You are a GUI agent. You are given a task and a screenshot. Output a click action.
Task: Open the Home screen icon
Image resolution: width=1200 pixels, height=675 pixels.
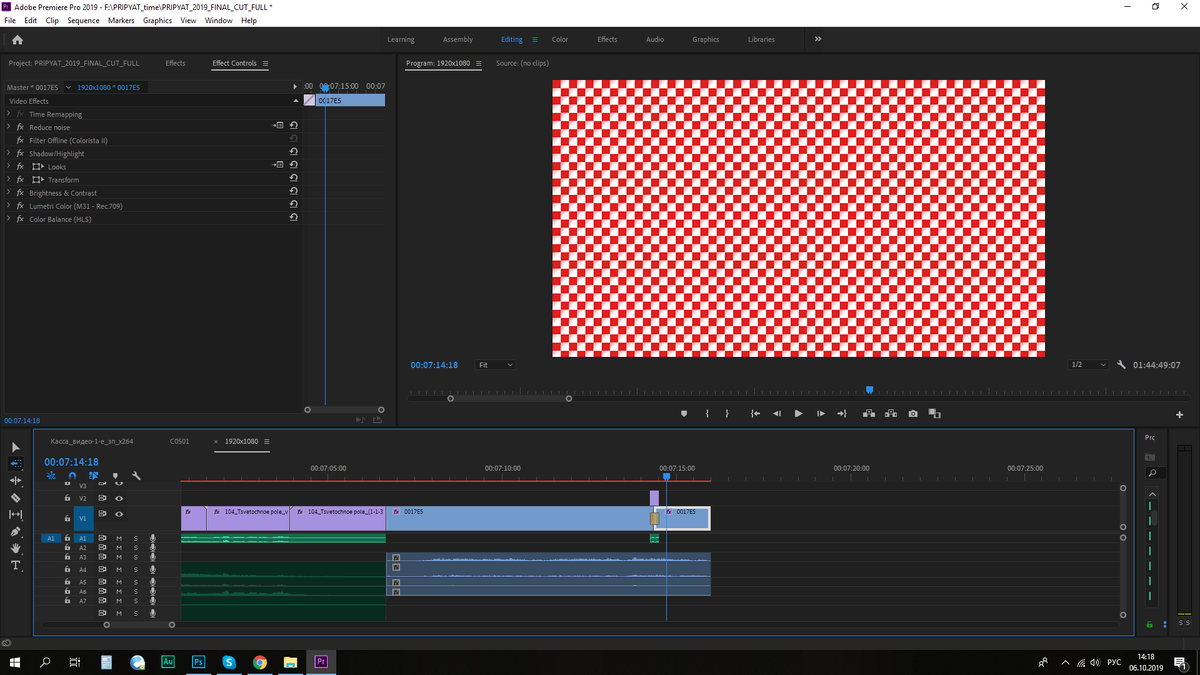[x=17, y=40]
